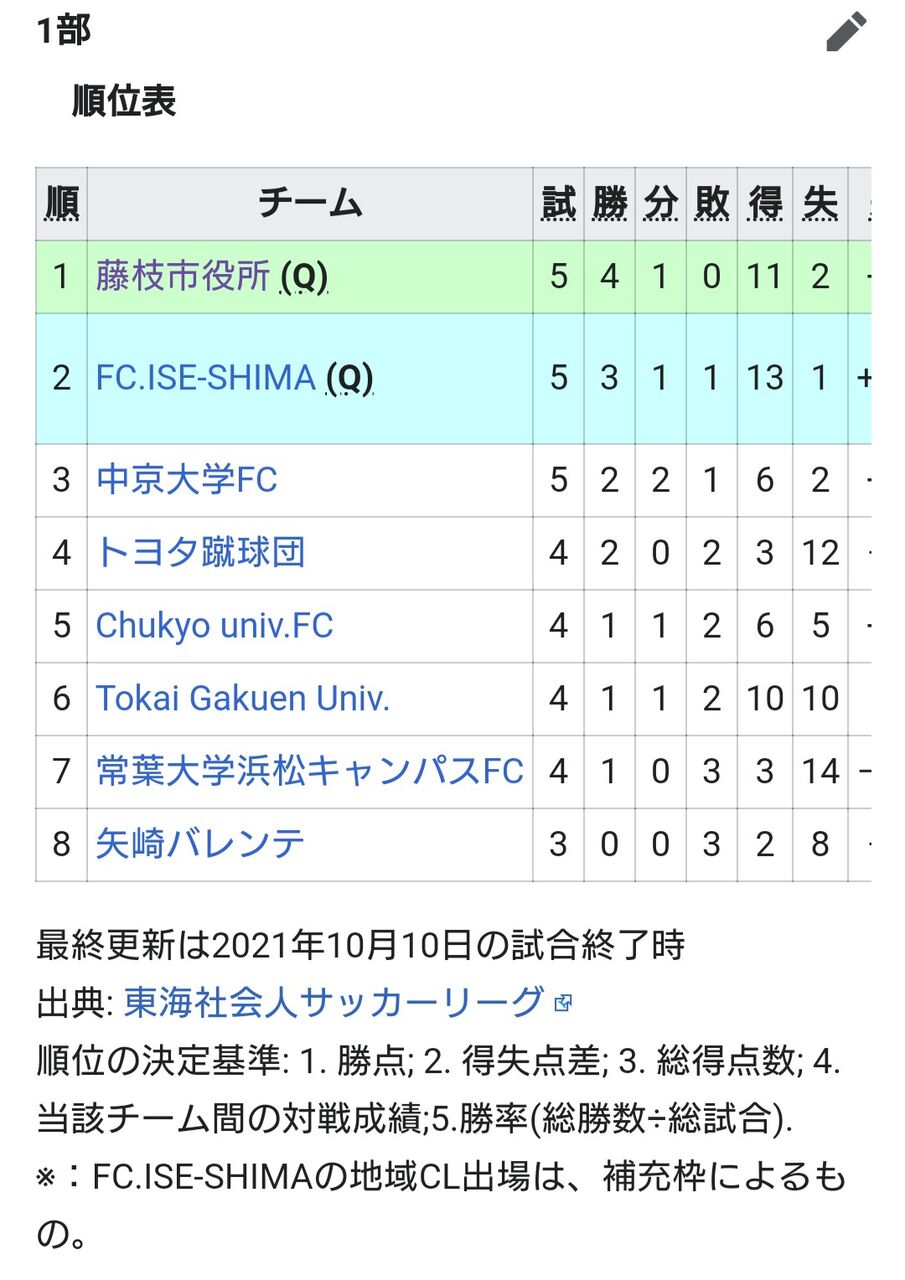Click the 失 column header abbreviation
Screen dimensions: 905x1280
820,204
